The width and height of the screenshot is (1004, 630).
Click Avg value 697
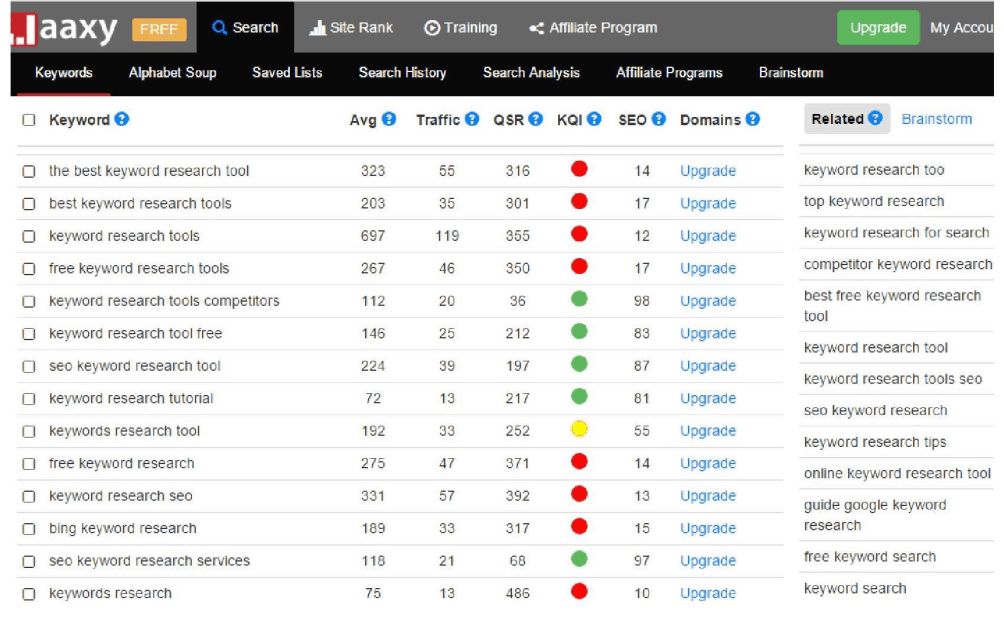point(373,236)
